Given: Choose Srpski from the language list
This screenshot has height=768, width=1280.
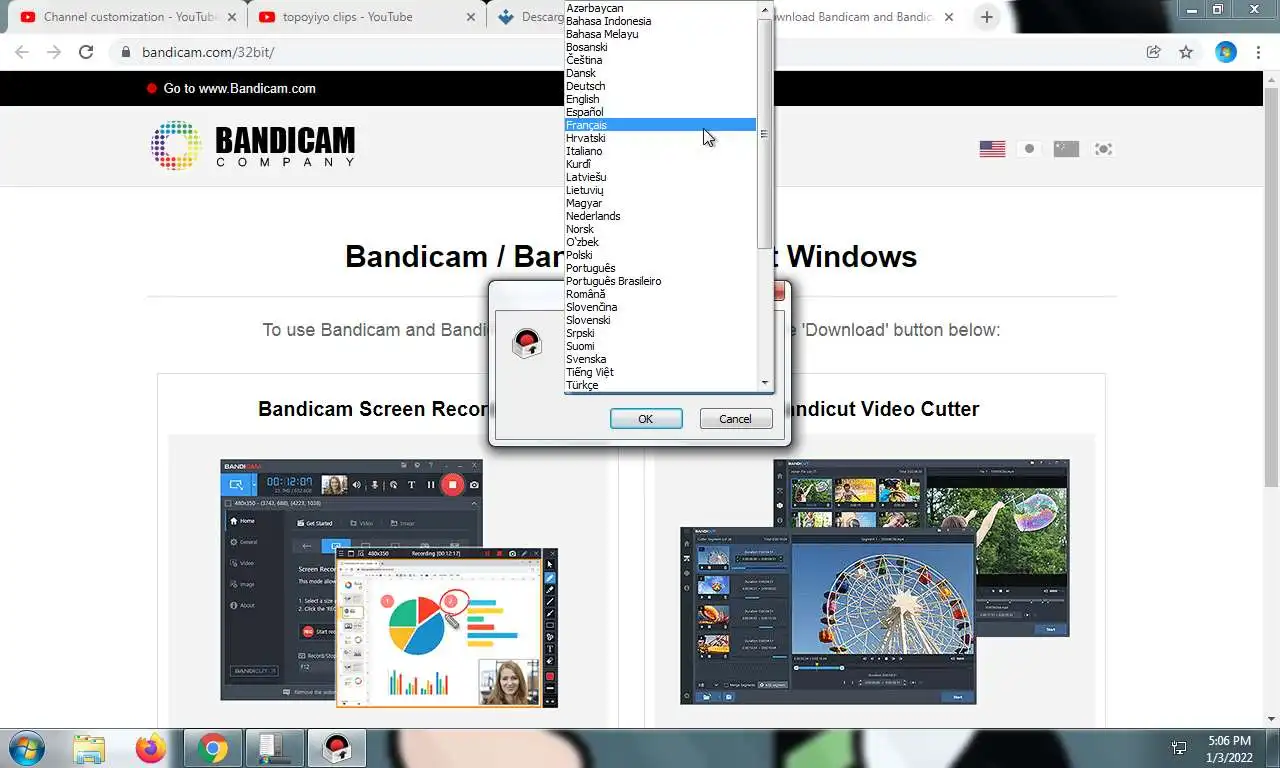Looking at the screenshot, I should click(660, 333).
